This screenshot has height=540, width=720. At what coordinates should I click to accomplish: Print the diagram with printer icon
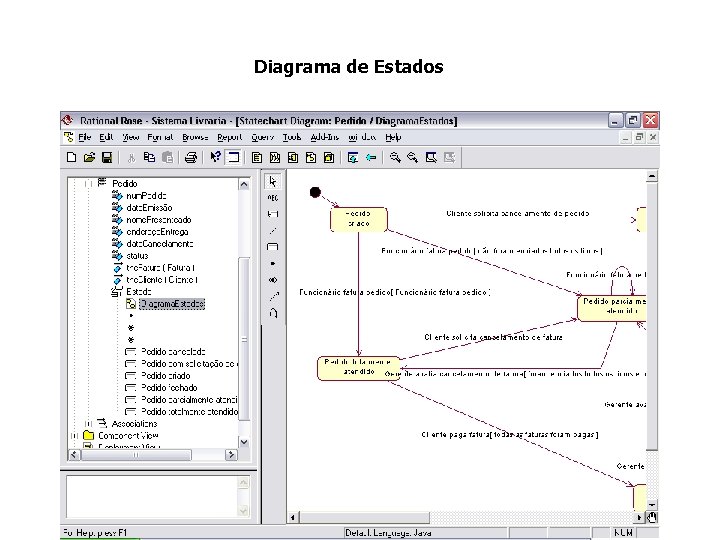(x=191, y=158)
